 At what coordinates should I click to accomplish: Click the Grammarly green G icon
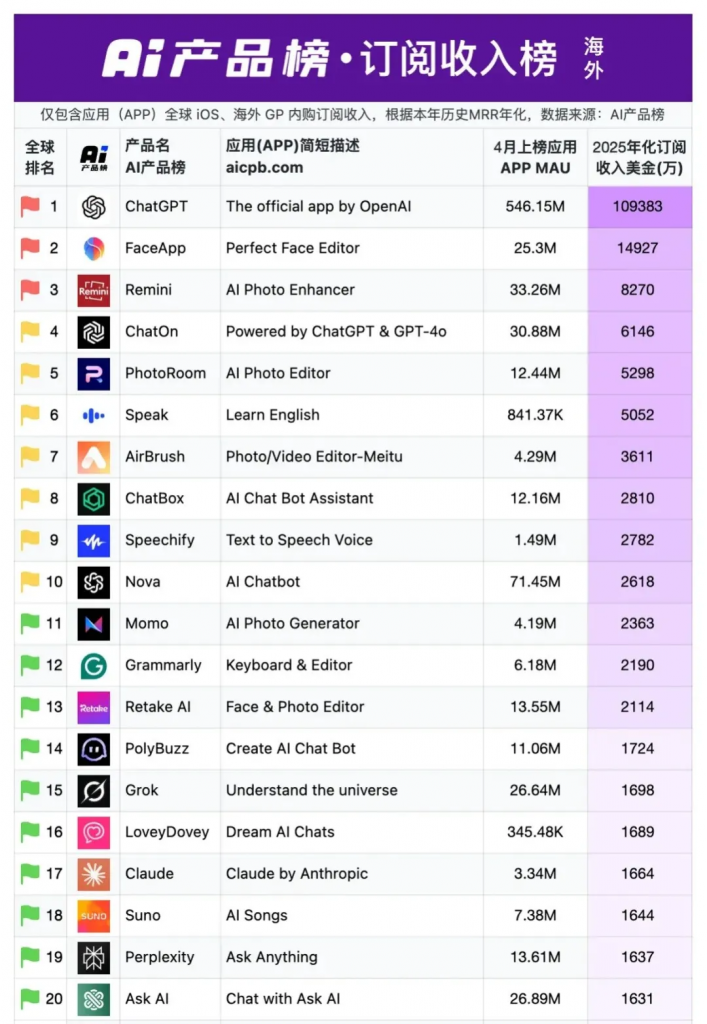click(94, 665)
